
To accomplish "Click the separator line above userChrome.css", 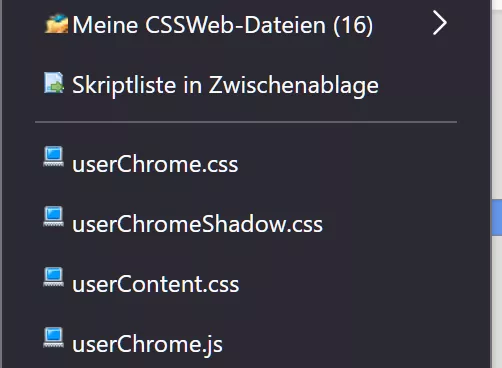I will (246, 122).
